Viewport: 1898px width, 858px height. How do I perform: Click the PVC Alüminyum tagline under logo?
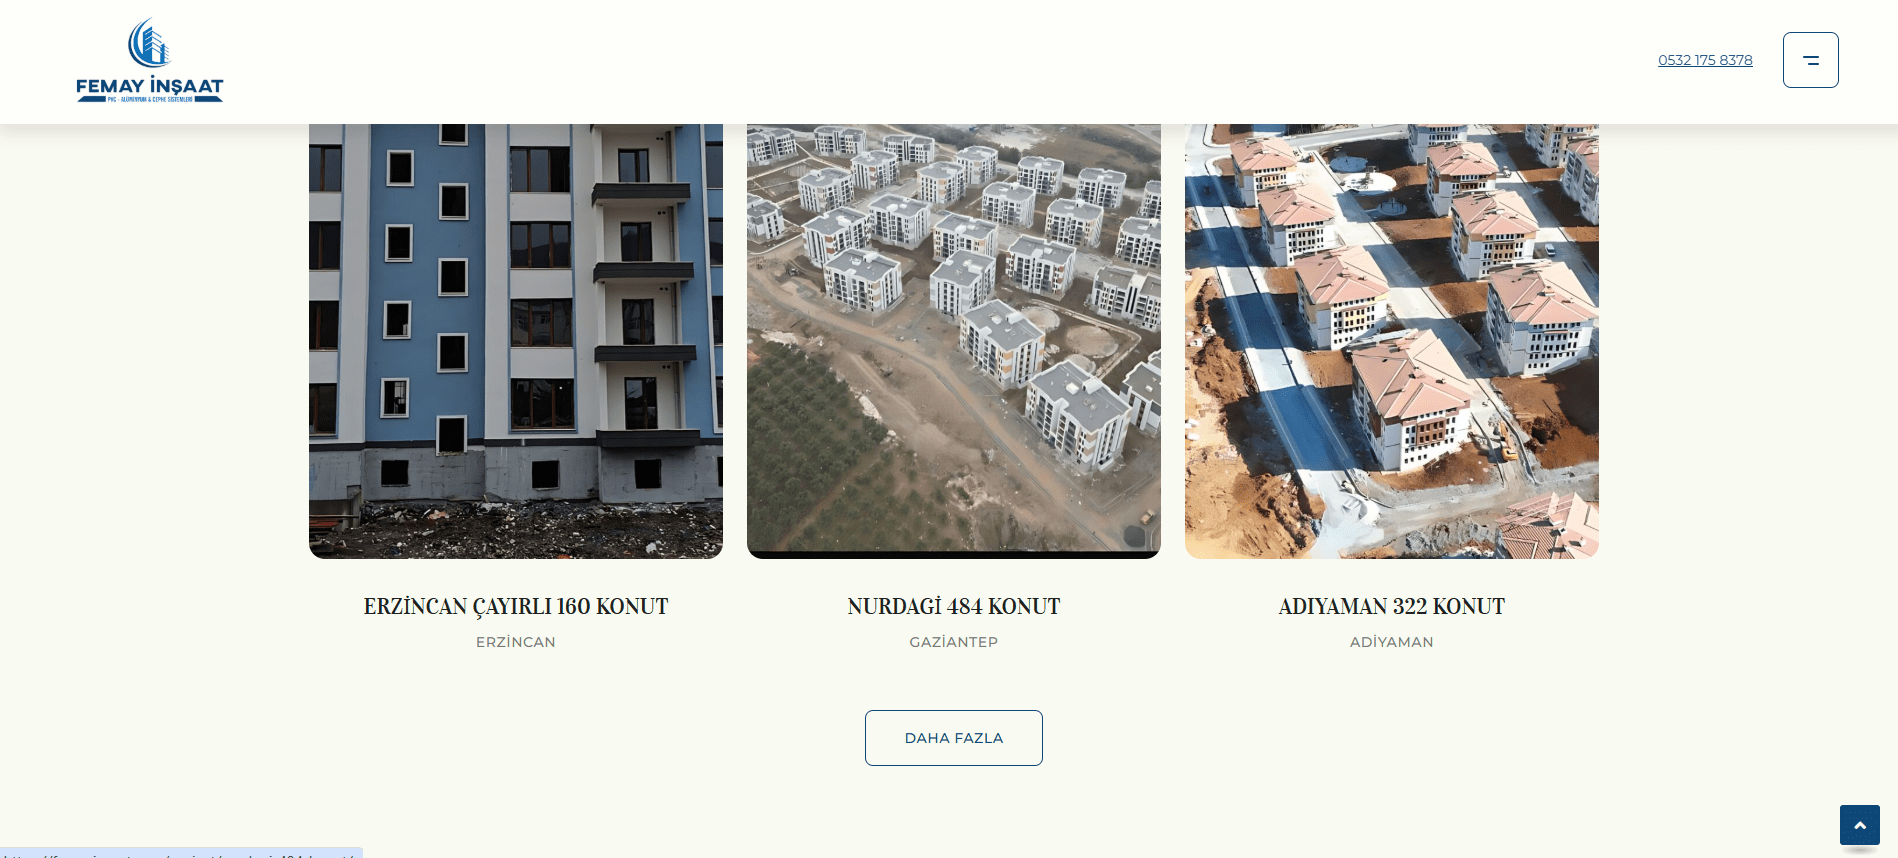(150, 100)
